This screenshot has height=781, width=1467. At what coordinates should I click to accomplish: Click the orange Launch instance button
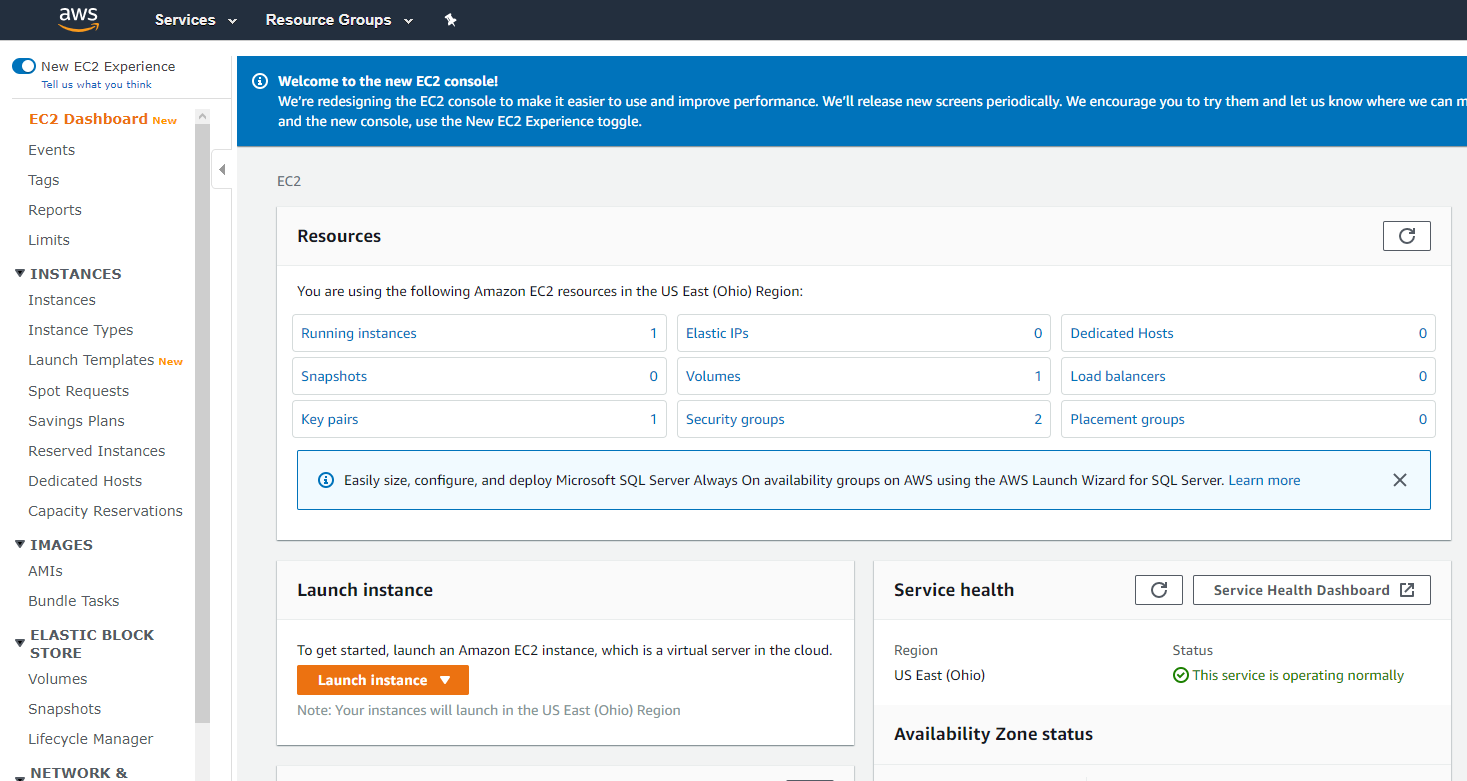point(382,680)
